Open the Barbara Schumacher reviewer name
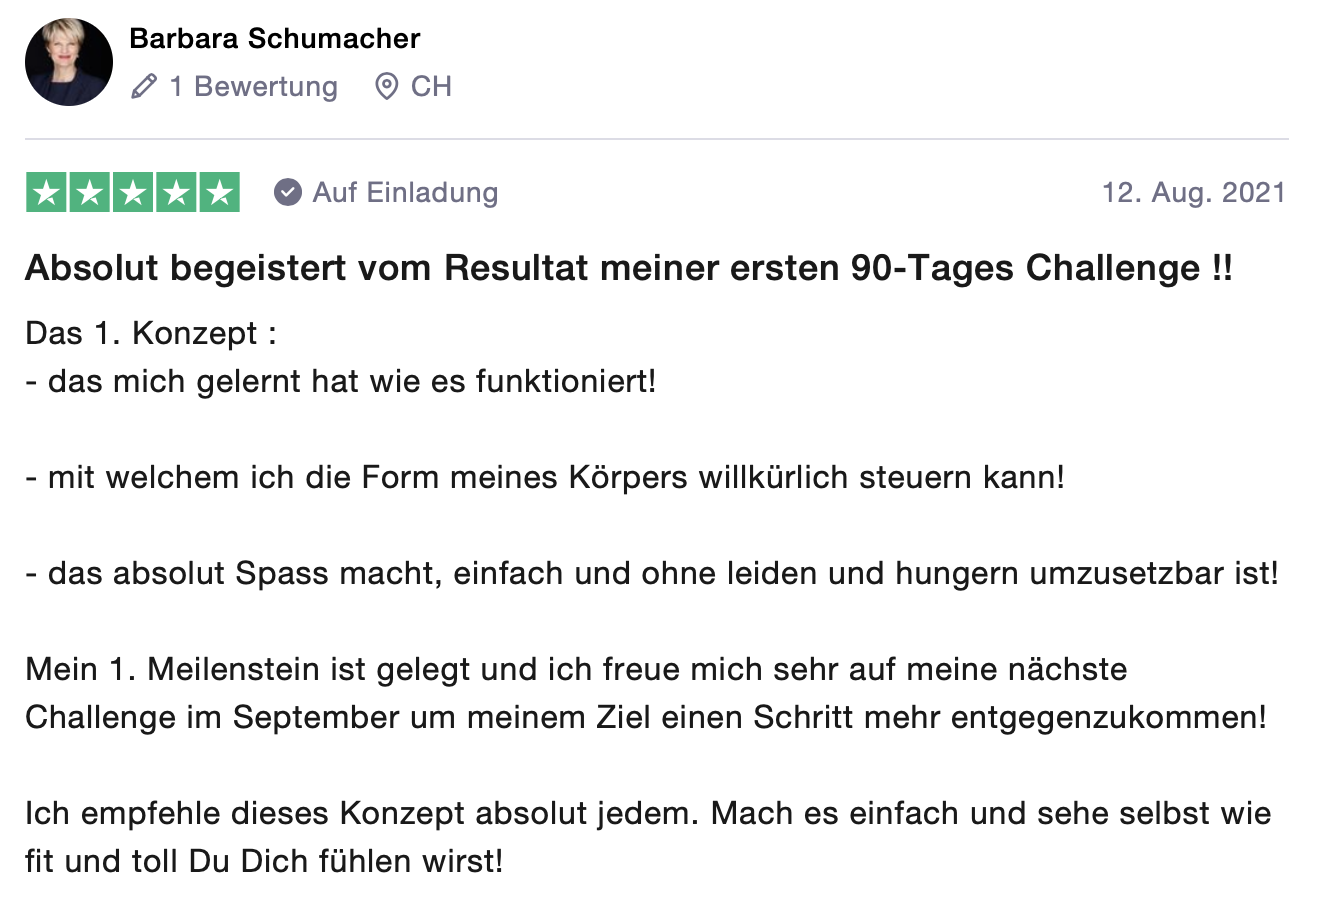The height and width of the screenshot is (910, 1328). tap(275, 39)
